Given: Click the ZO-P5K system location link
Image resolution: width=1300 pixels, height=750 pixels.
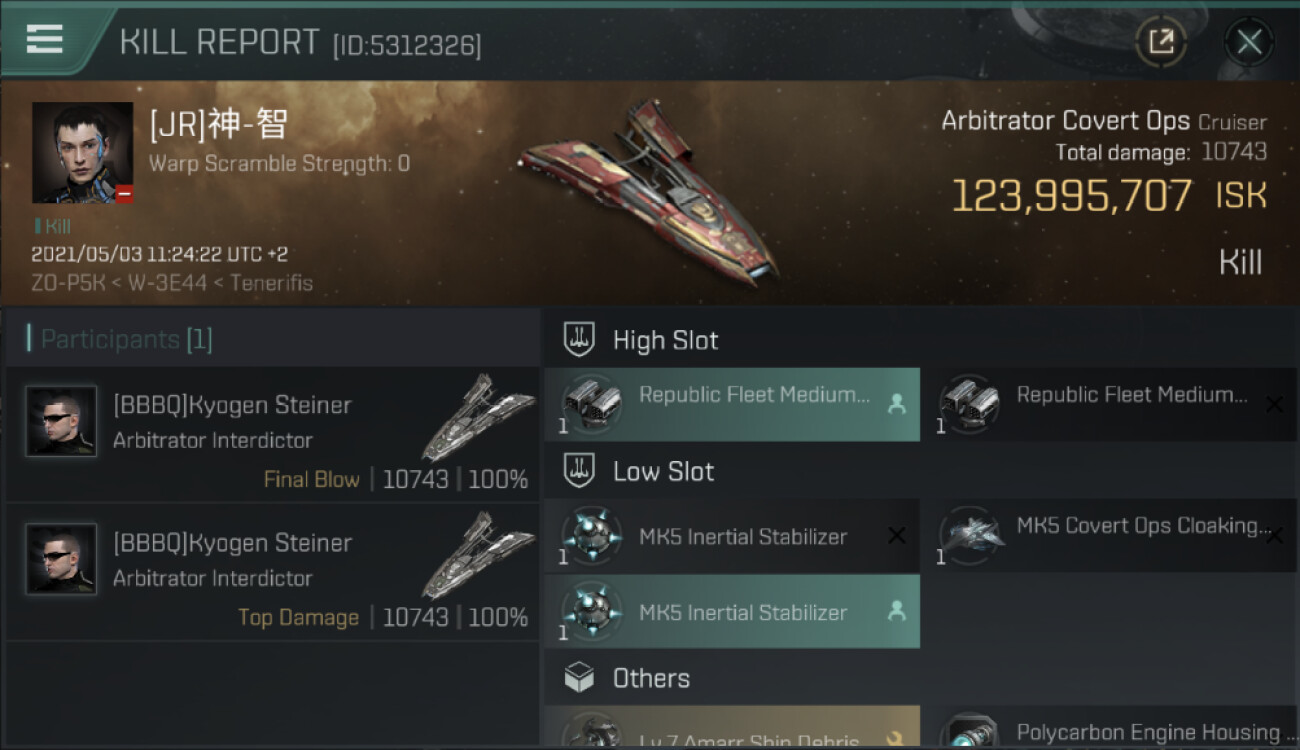Looking at the screenshot, I should [x=66, y=283].
